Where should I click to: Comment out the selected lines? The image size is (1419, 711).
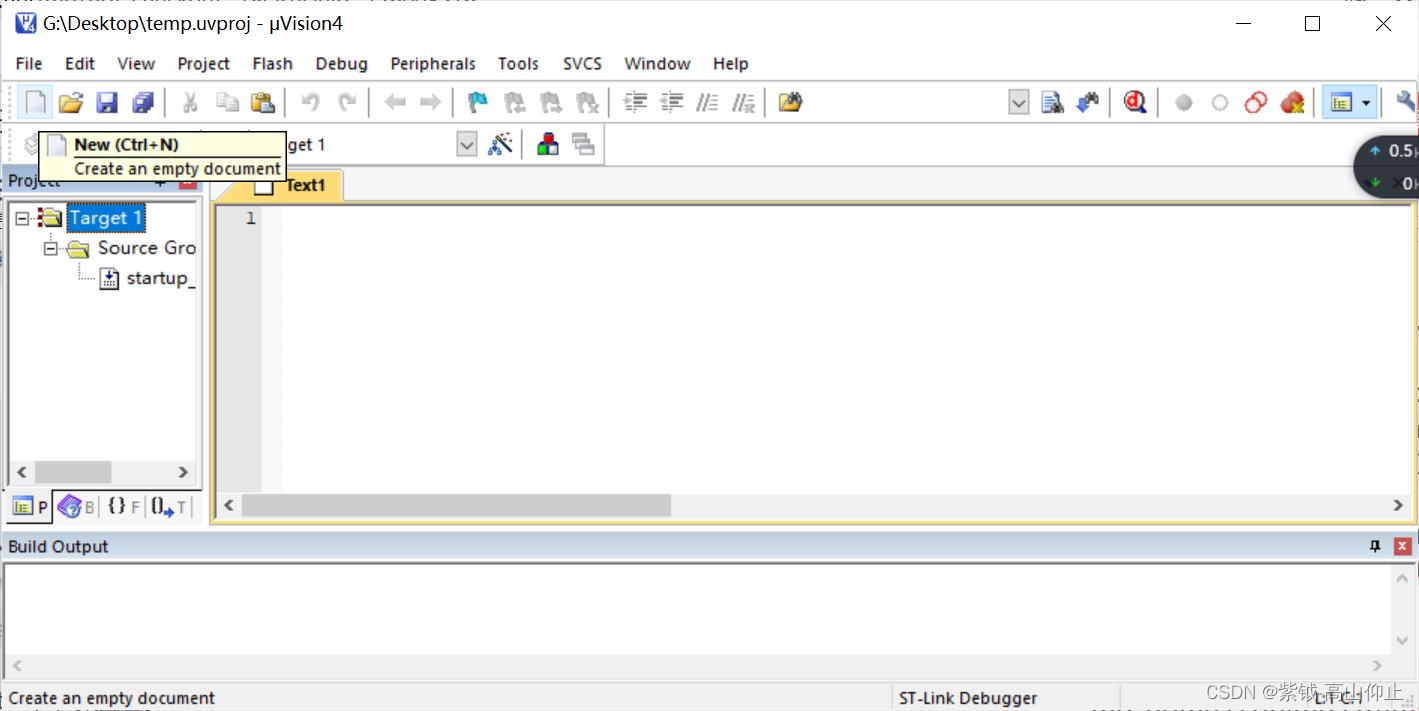(x=707, y=102)
